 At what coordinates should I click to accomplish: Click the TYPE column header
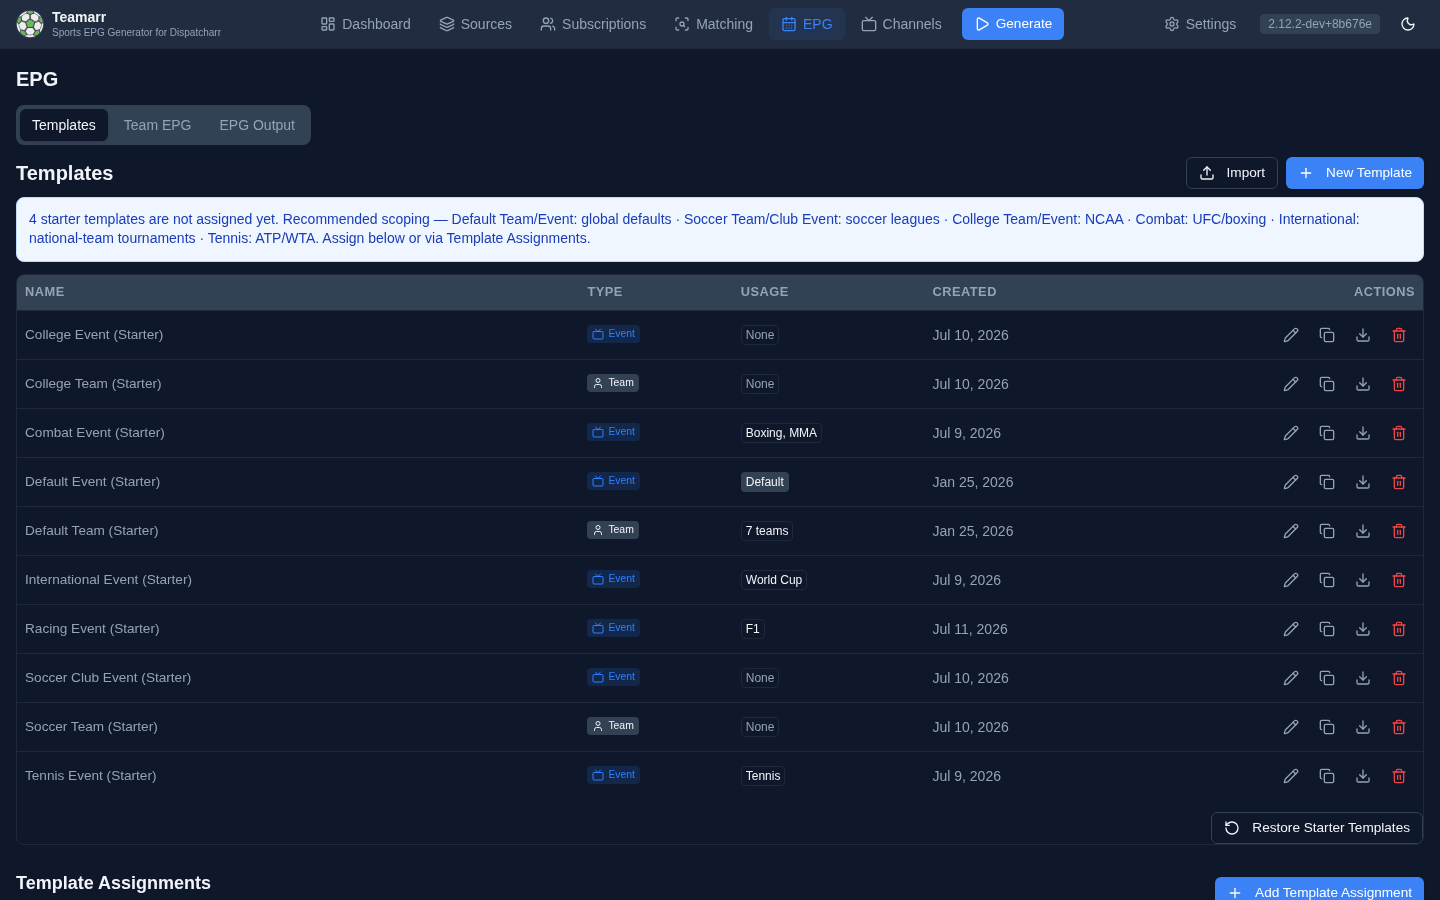coord(605,292)
